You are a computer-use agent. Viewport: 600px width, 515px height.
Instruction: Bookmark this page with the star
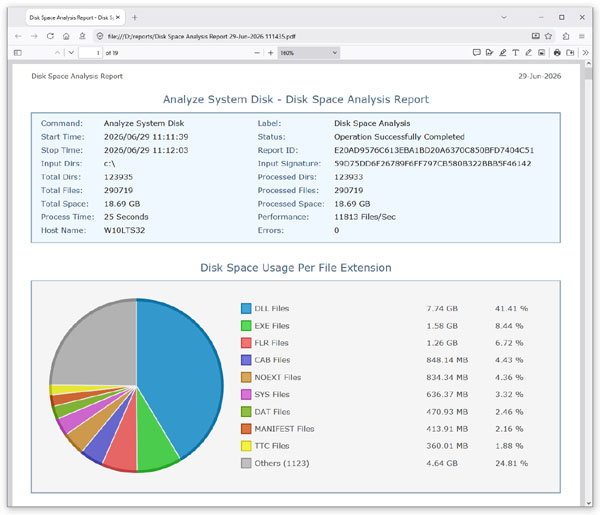pyautogui.click(x=548, y=36)
